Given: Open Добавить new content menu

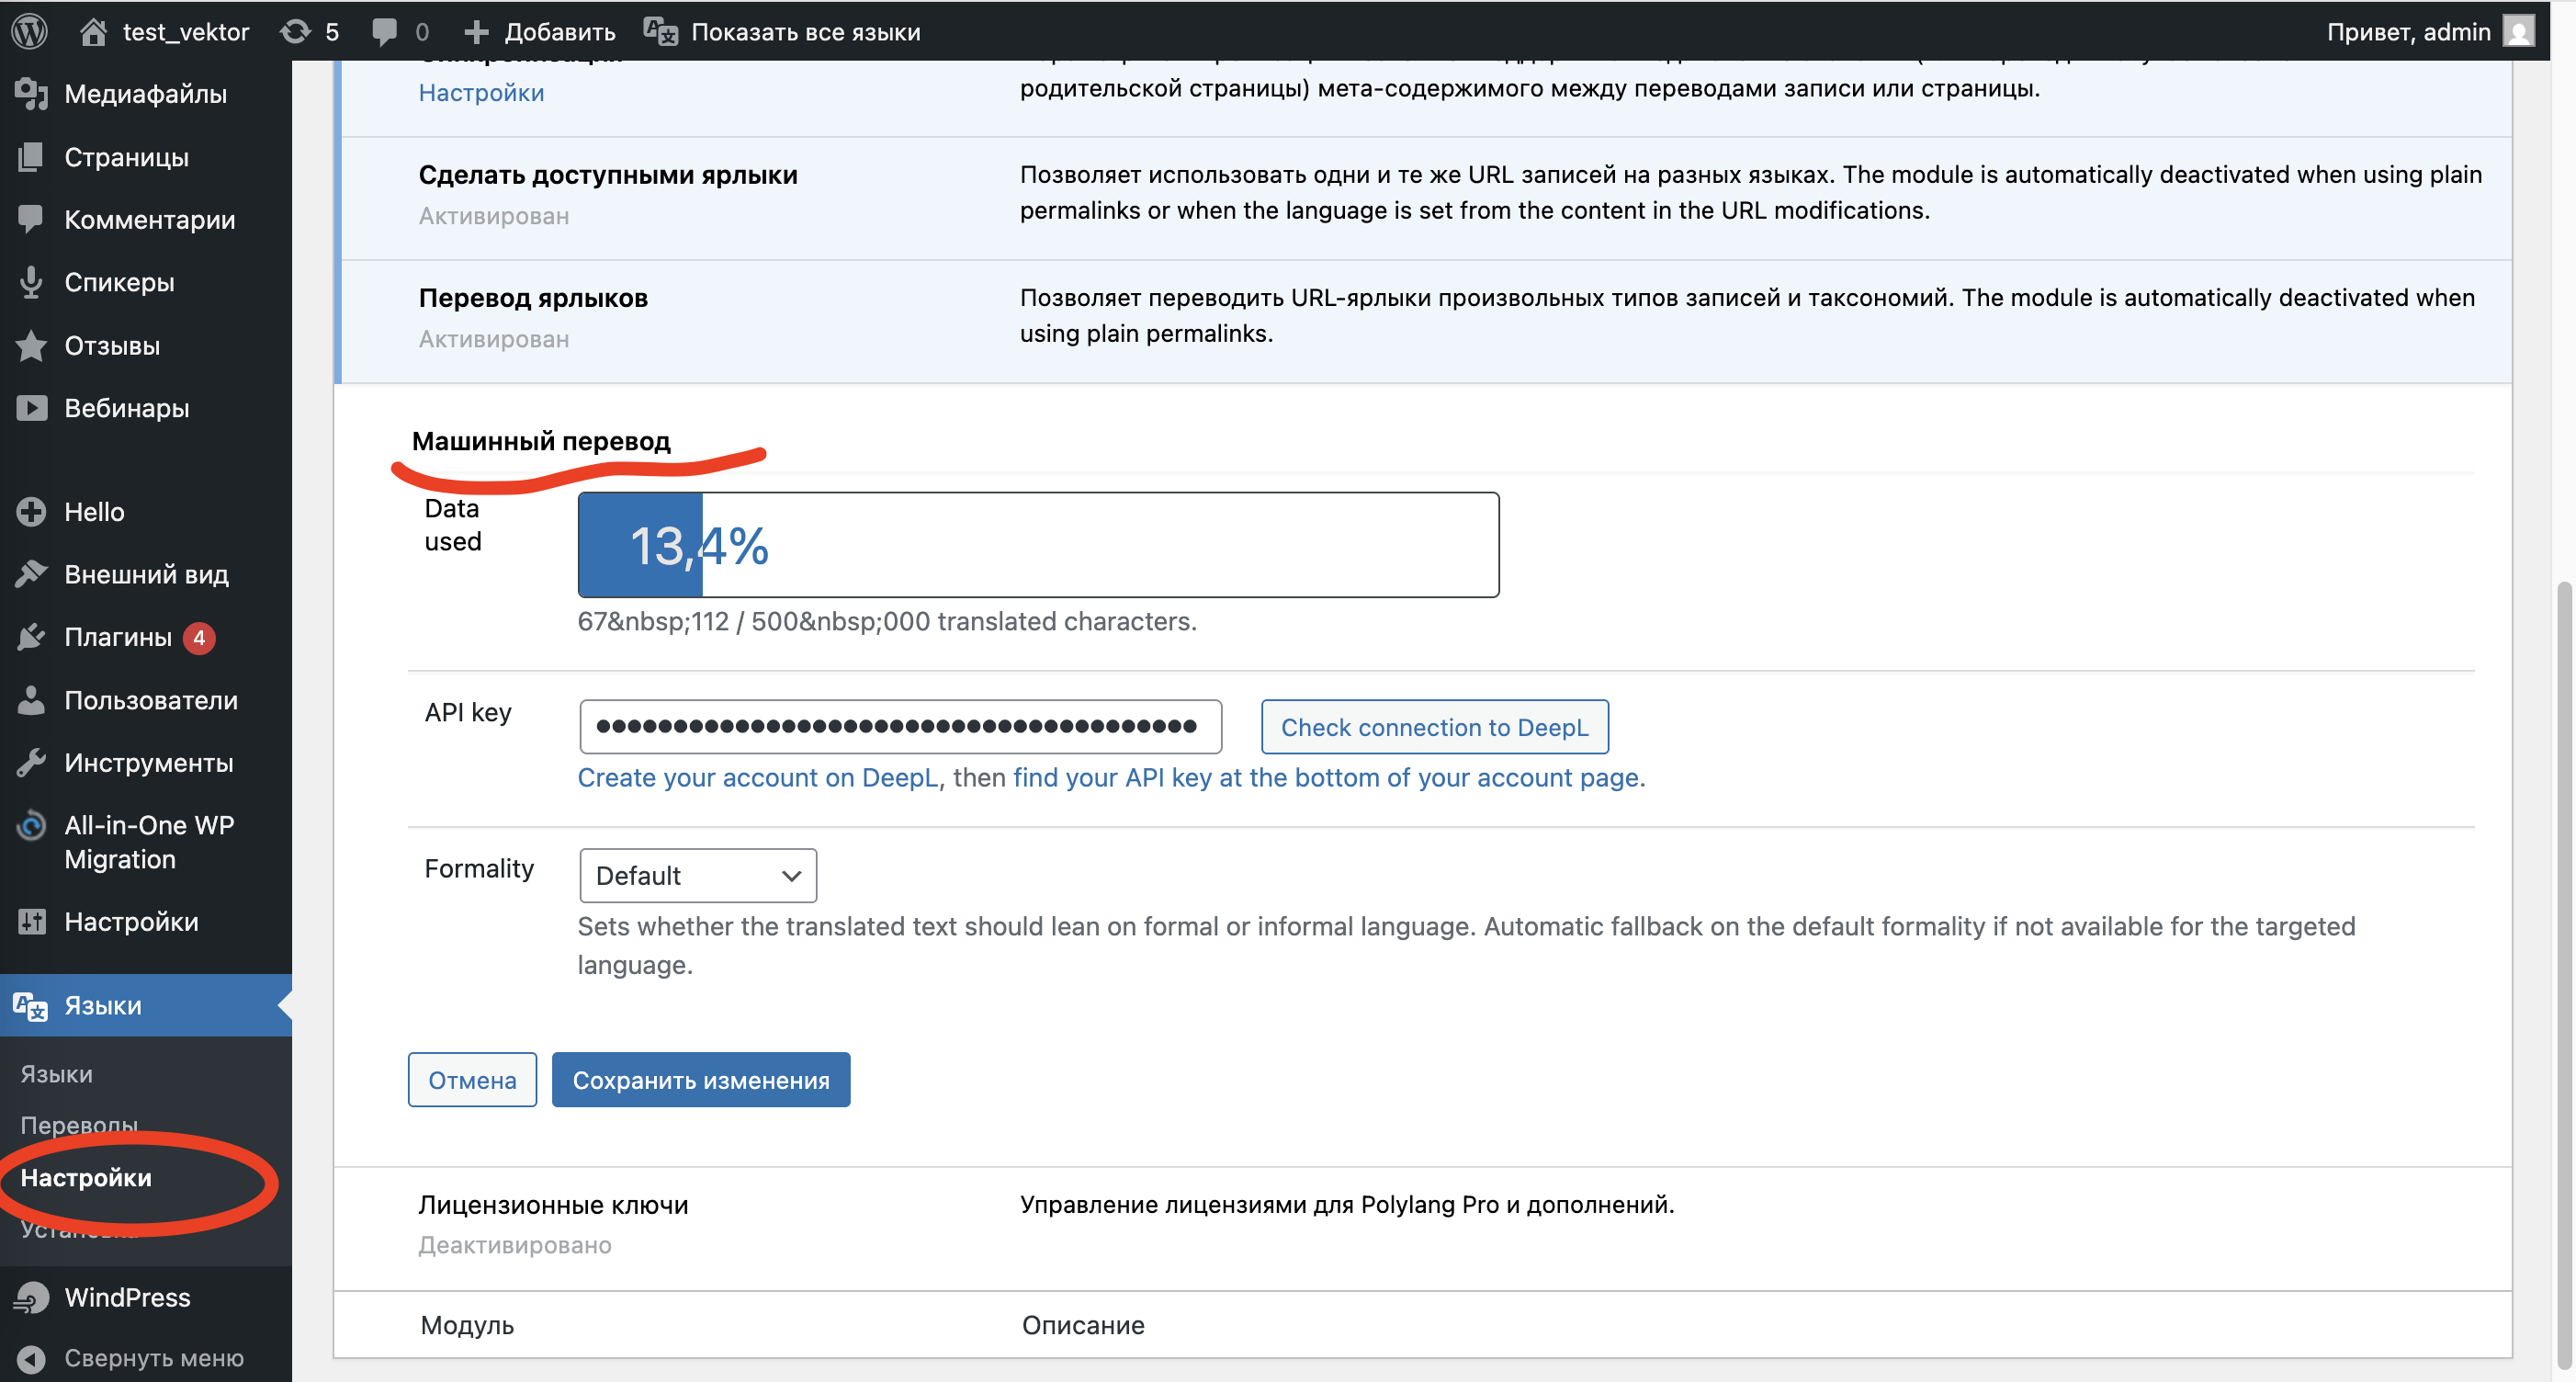Looking at the screenshot, I should pos(540,31).
